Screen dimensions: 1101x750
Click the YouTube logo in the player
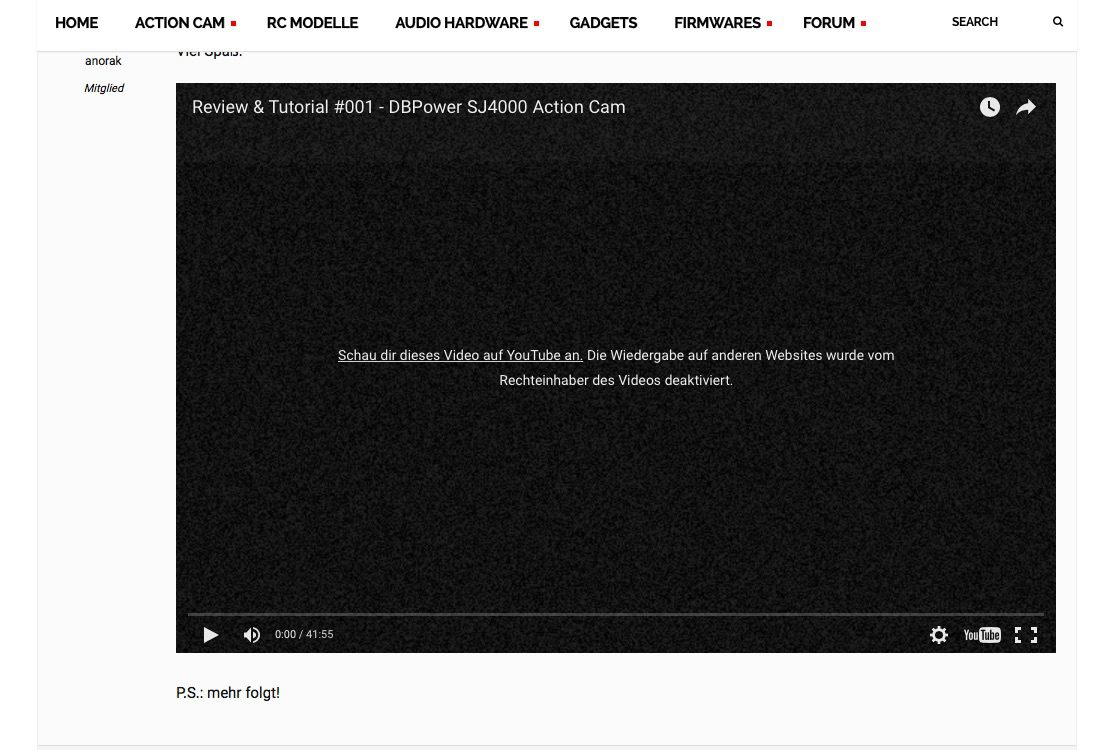pos(981,635)
